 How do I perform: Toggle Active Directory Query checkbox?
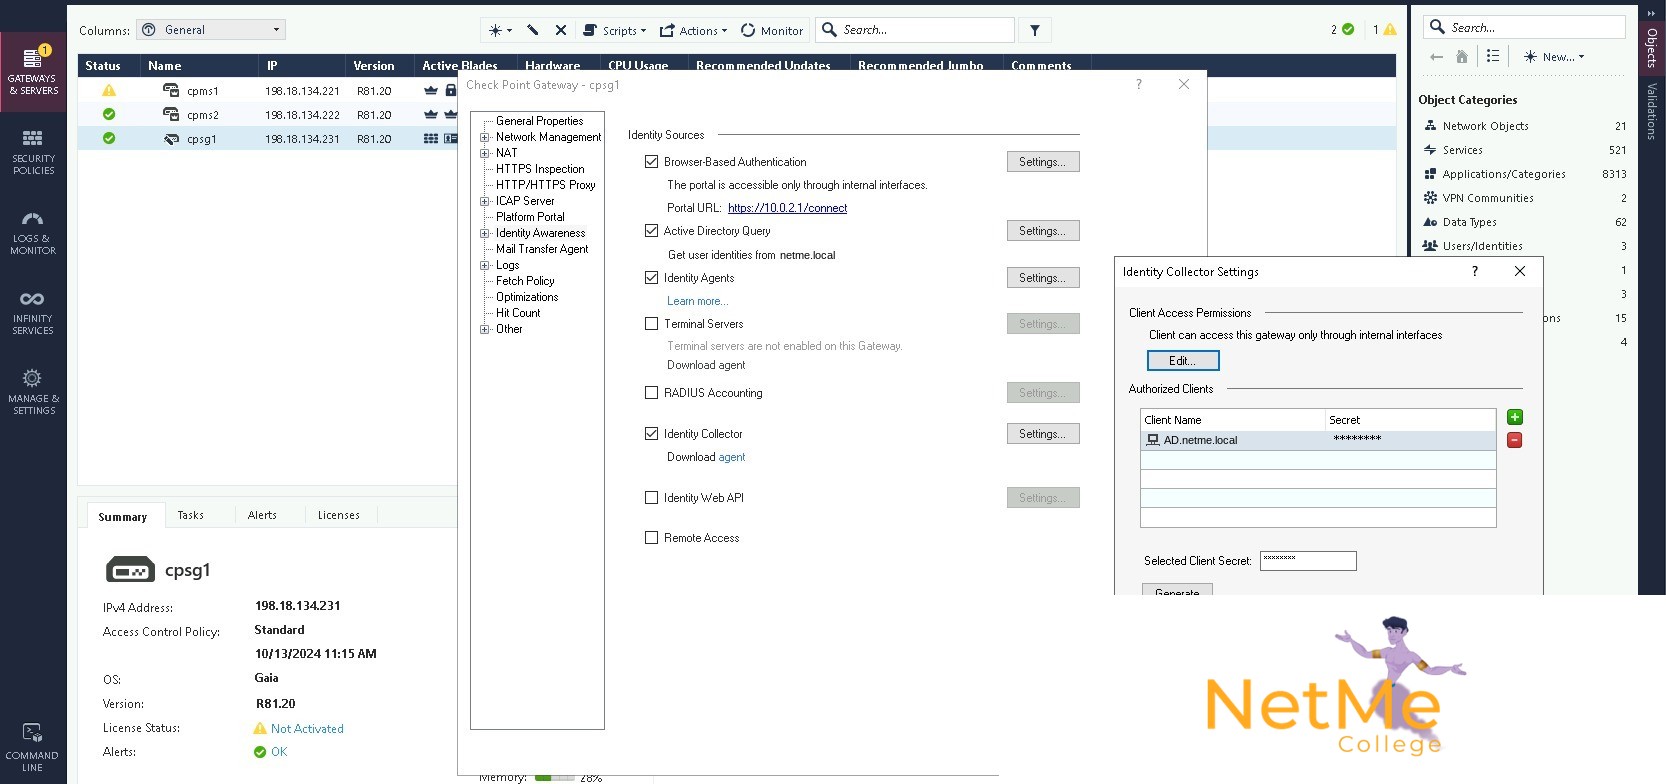[x=651, y=230]
